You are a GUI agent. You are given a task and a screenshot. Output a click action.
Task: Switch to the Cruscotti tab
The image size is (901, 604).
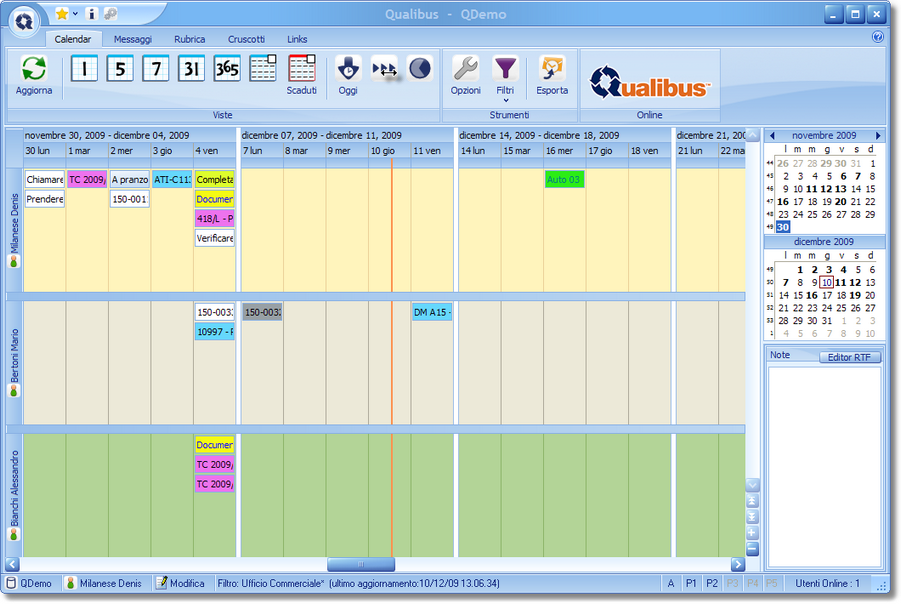pos(246,39)
